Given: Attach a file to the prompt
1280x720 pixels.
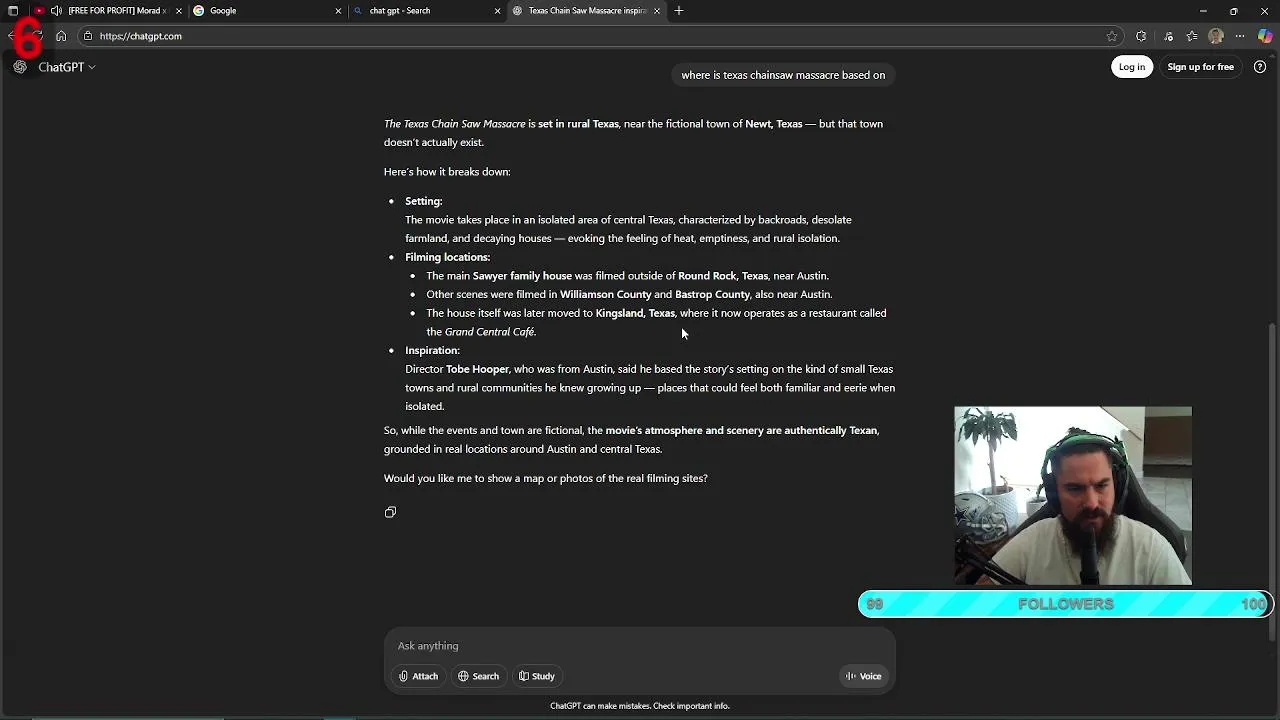Looking at the screenshot, I should click(x=418, y=676).
